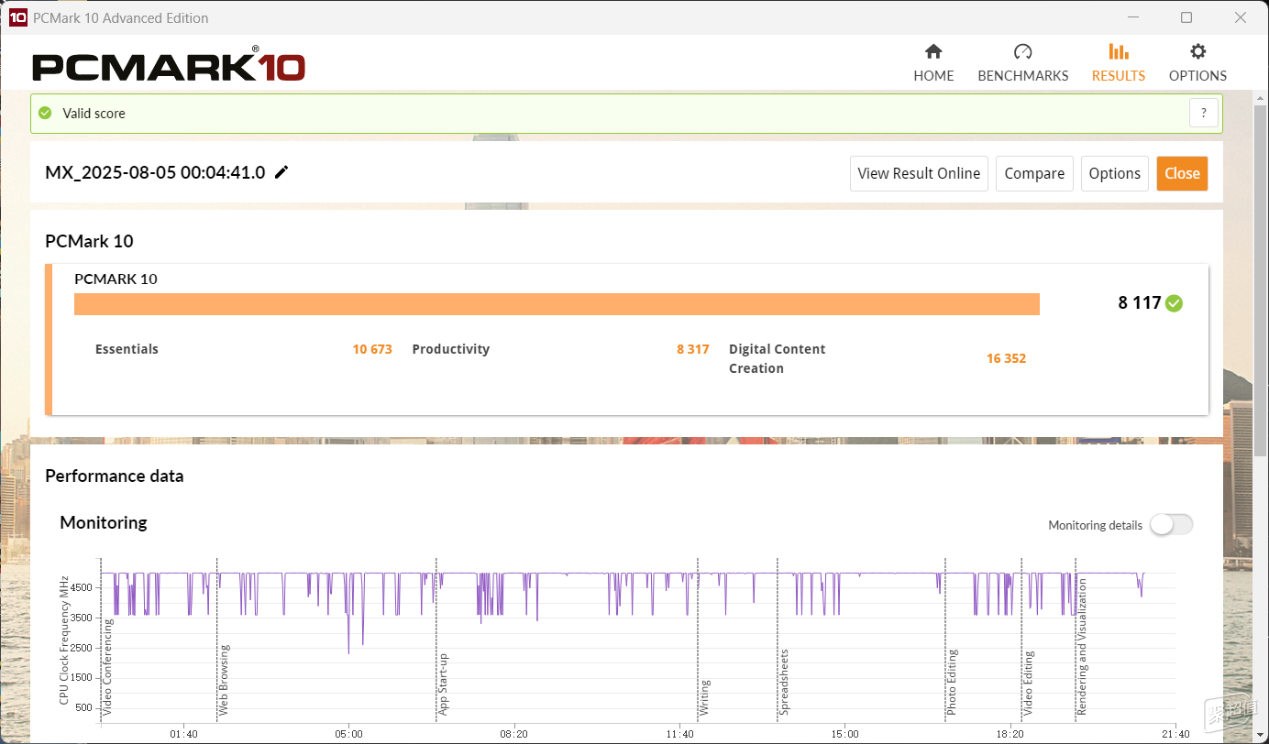Click the Options button beside Compare

[x=1114, y=173]
